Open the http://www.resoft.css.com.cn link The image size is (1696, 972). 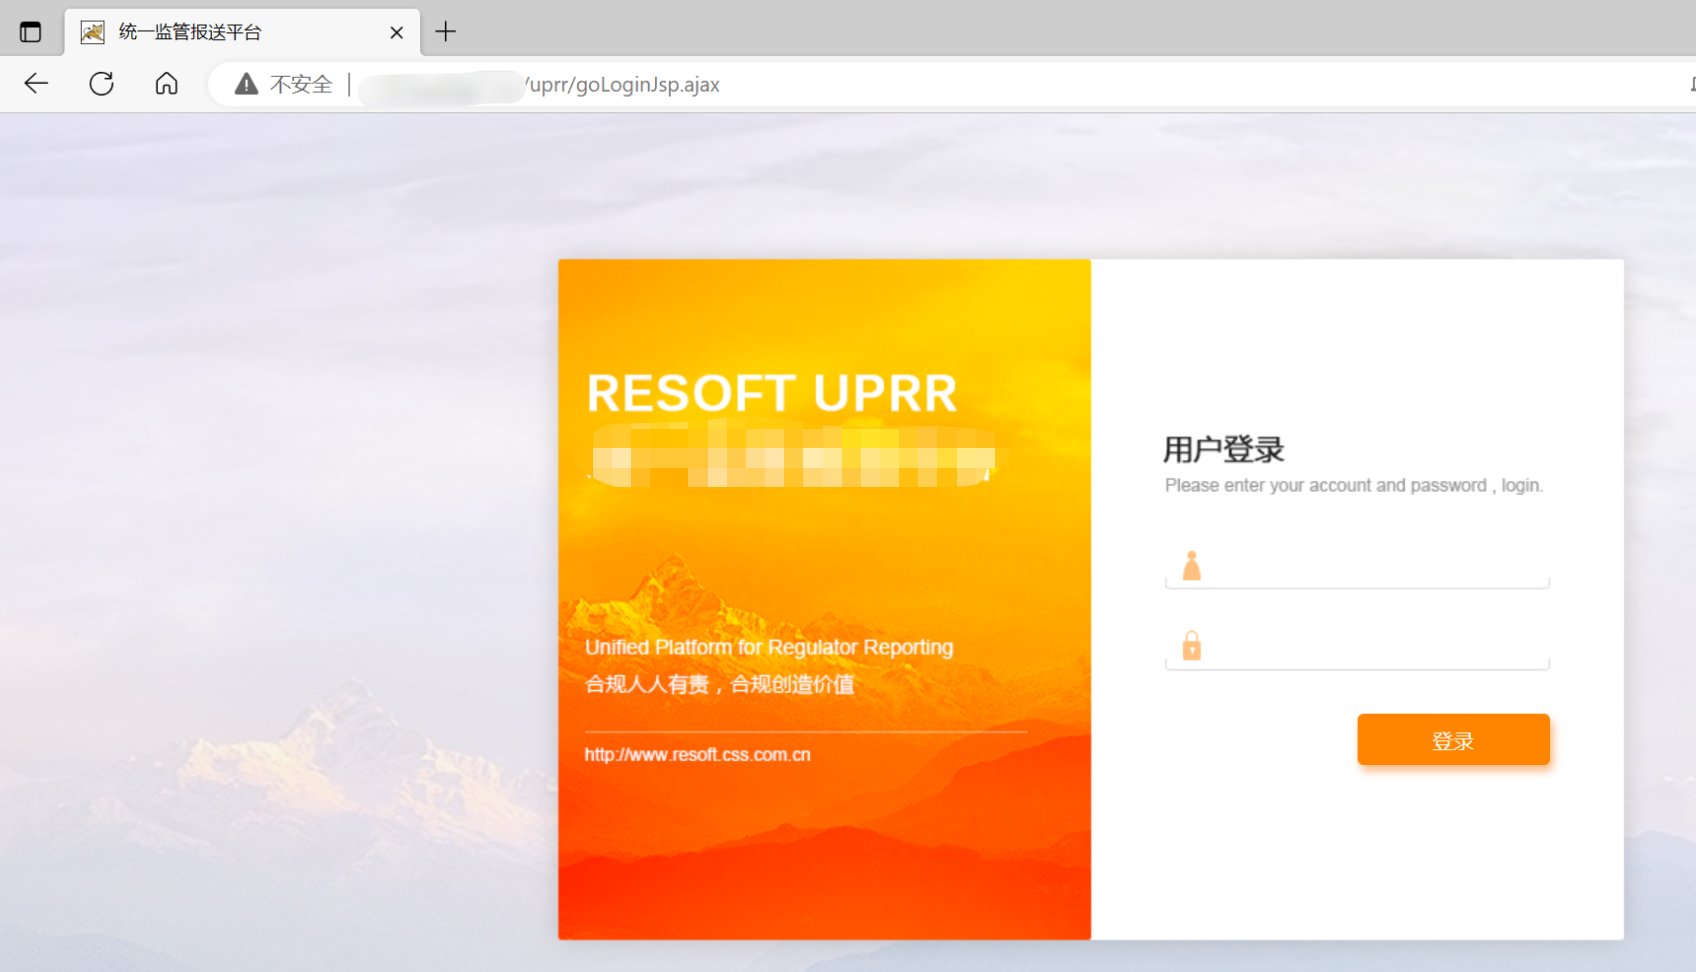(697, 755)
